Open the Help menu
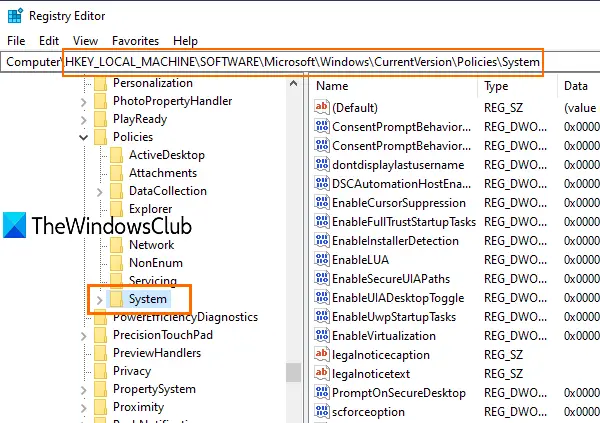 tap(185, 41)
